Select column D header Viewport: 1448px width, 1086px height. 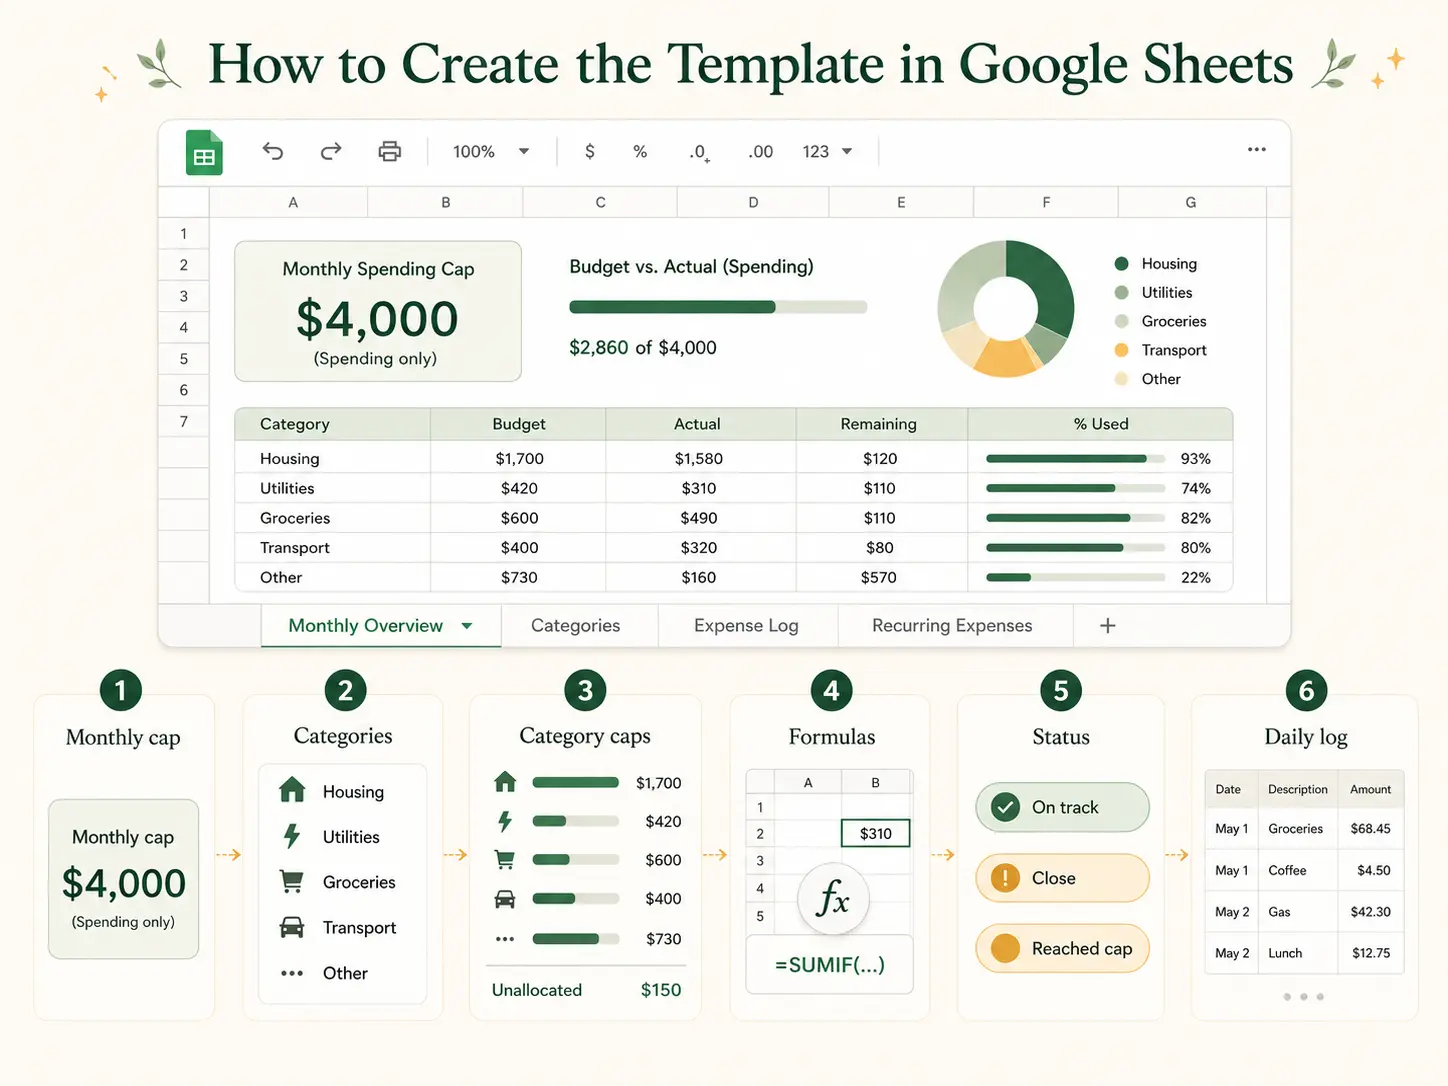pyautogui.click(x=753, y=202)
